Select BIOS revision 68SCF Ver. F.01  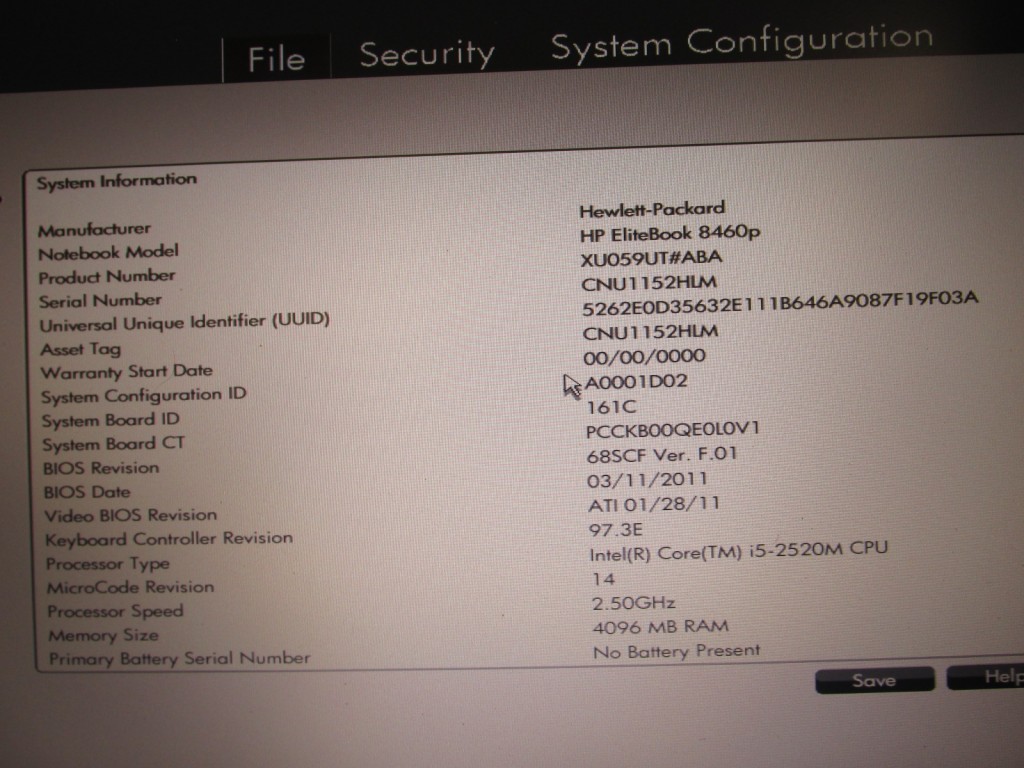[662, 455]
